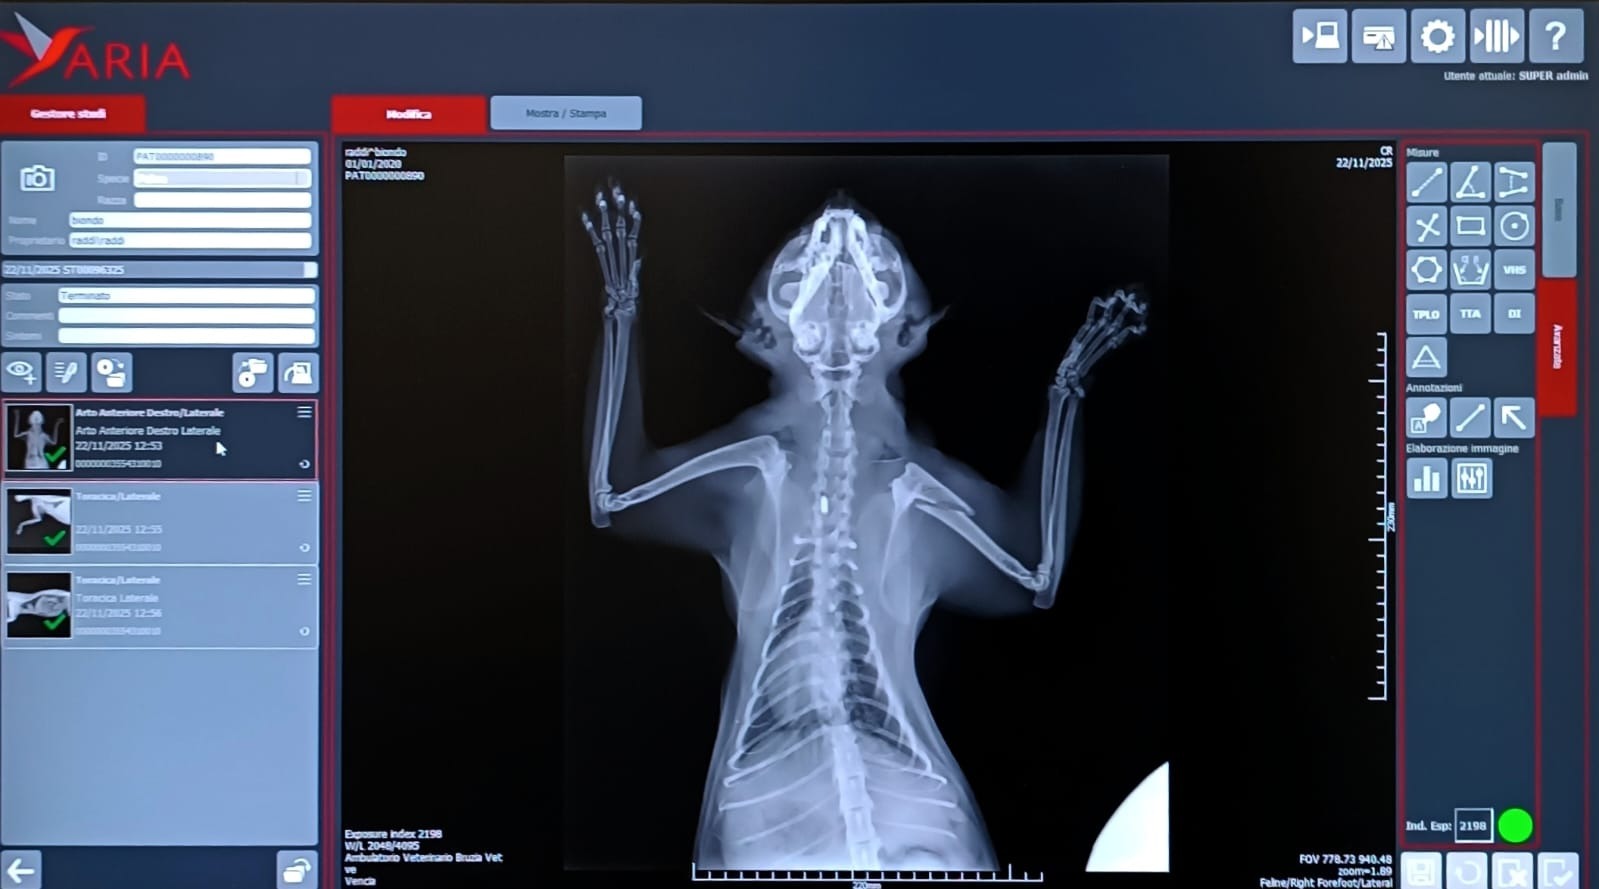Expand the study date 22/11/2025 selector
Viewport: 1599px width, 889px height.
[x=310, y=270]
